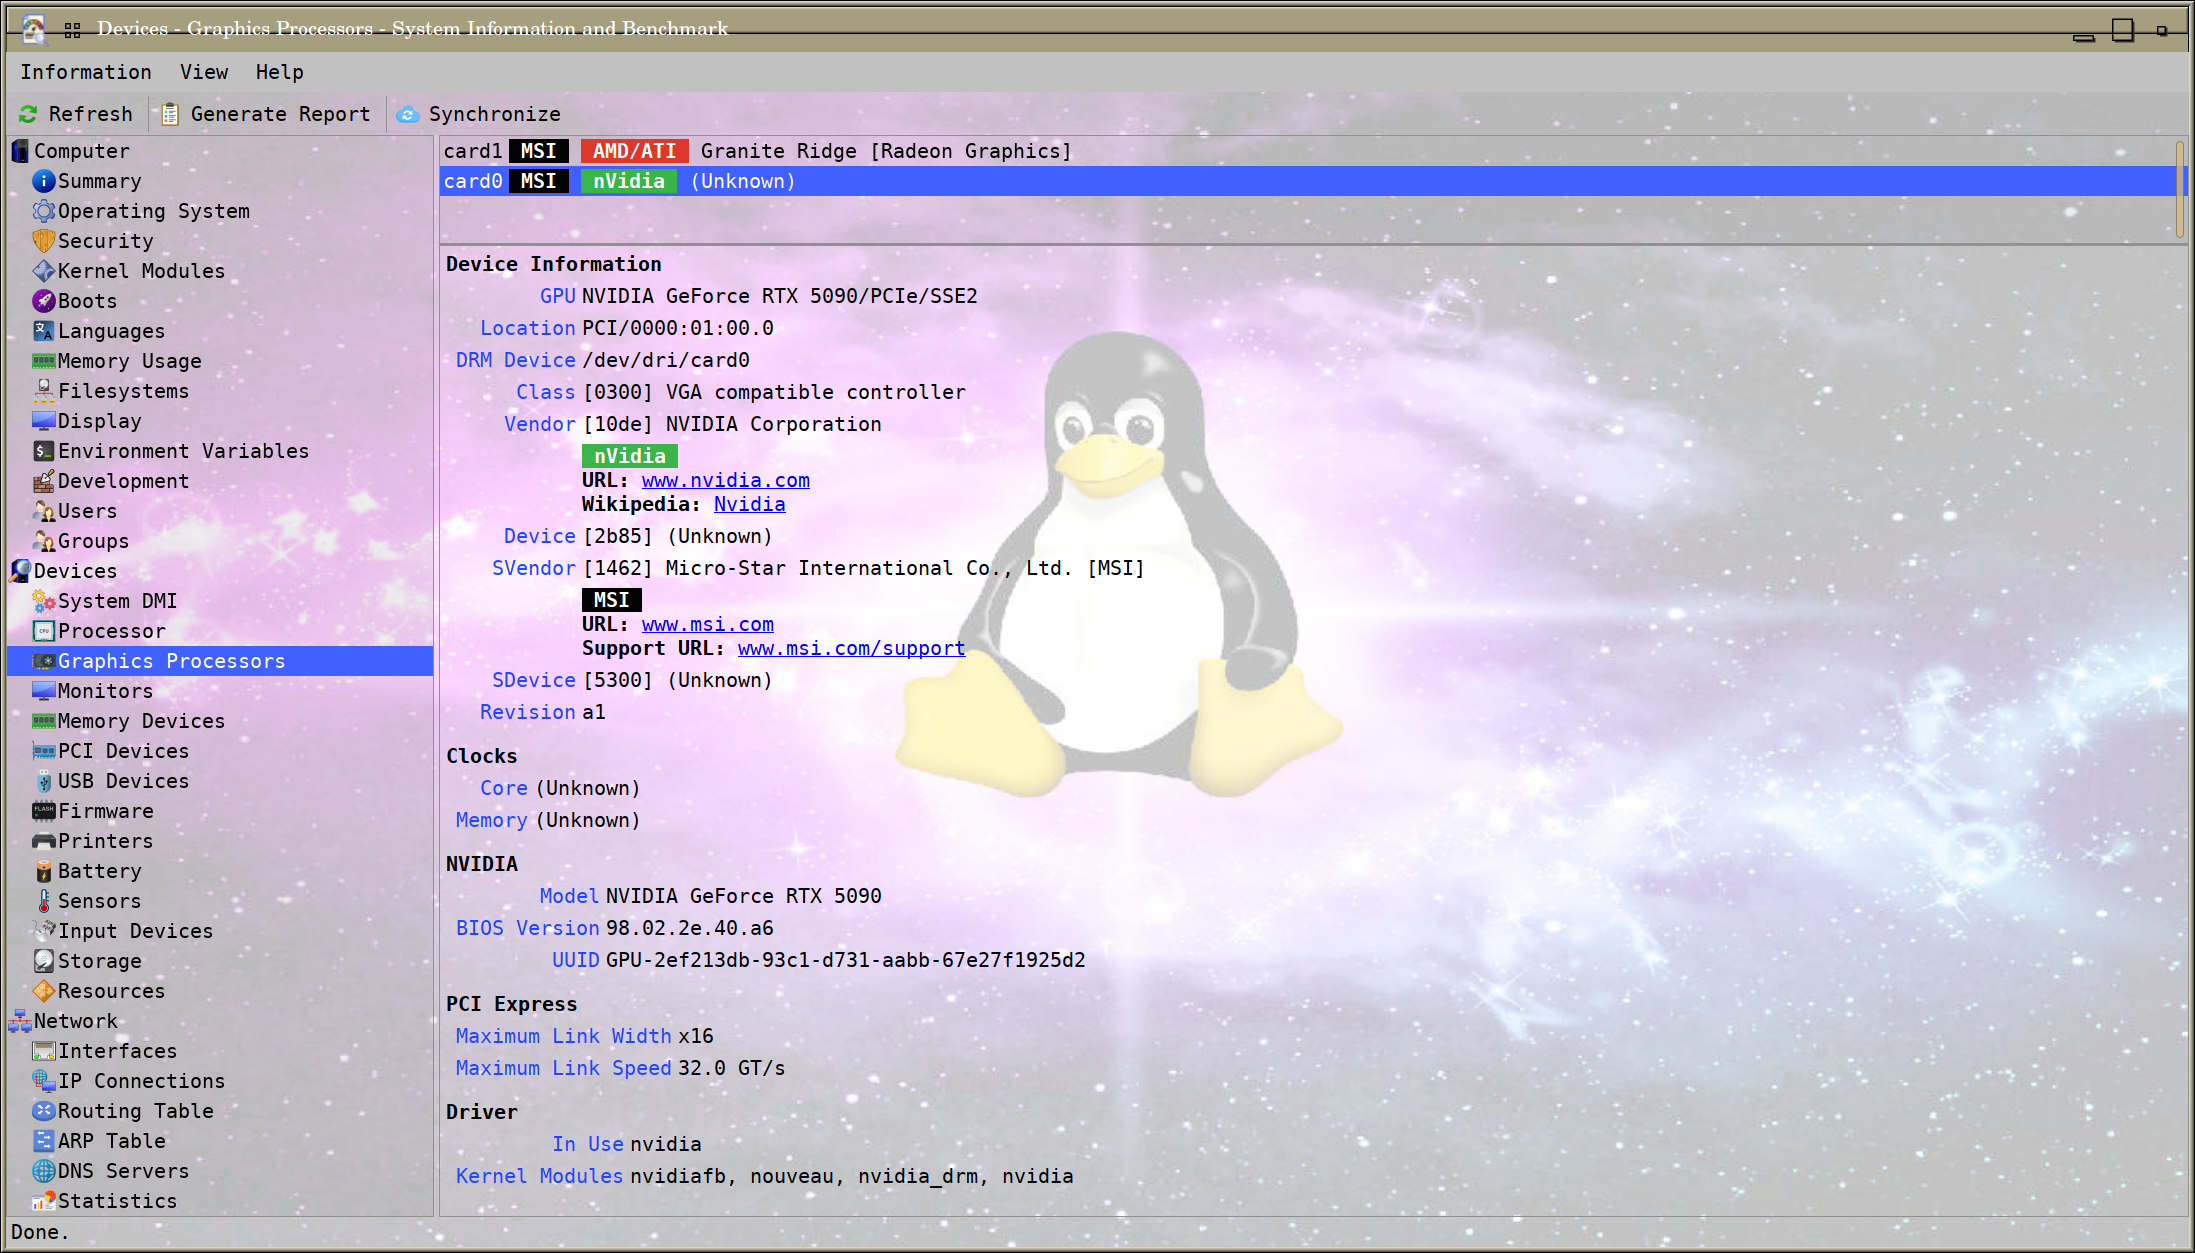
Task: Select the Groups icon
Action: 44,541
